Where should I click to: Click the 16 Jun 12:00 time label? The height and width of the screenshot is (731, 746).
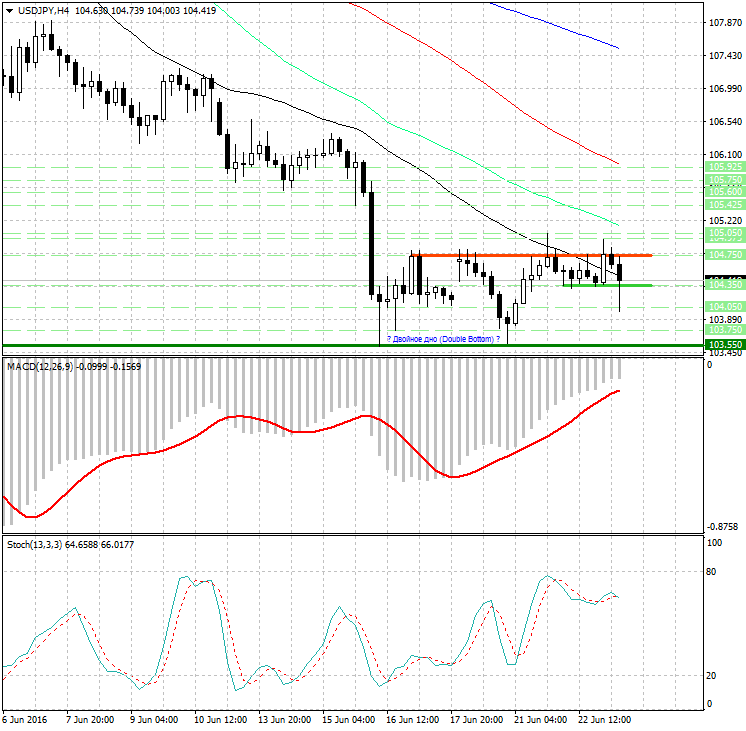(412, 719)
